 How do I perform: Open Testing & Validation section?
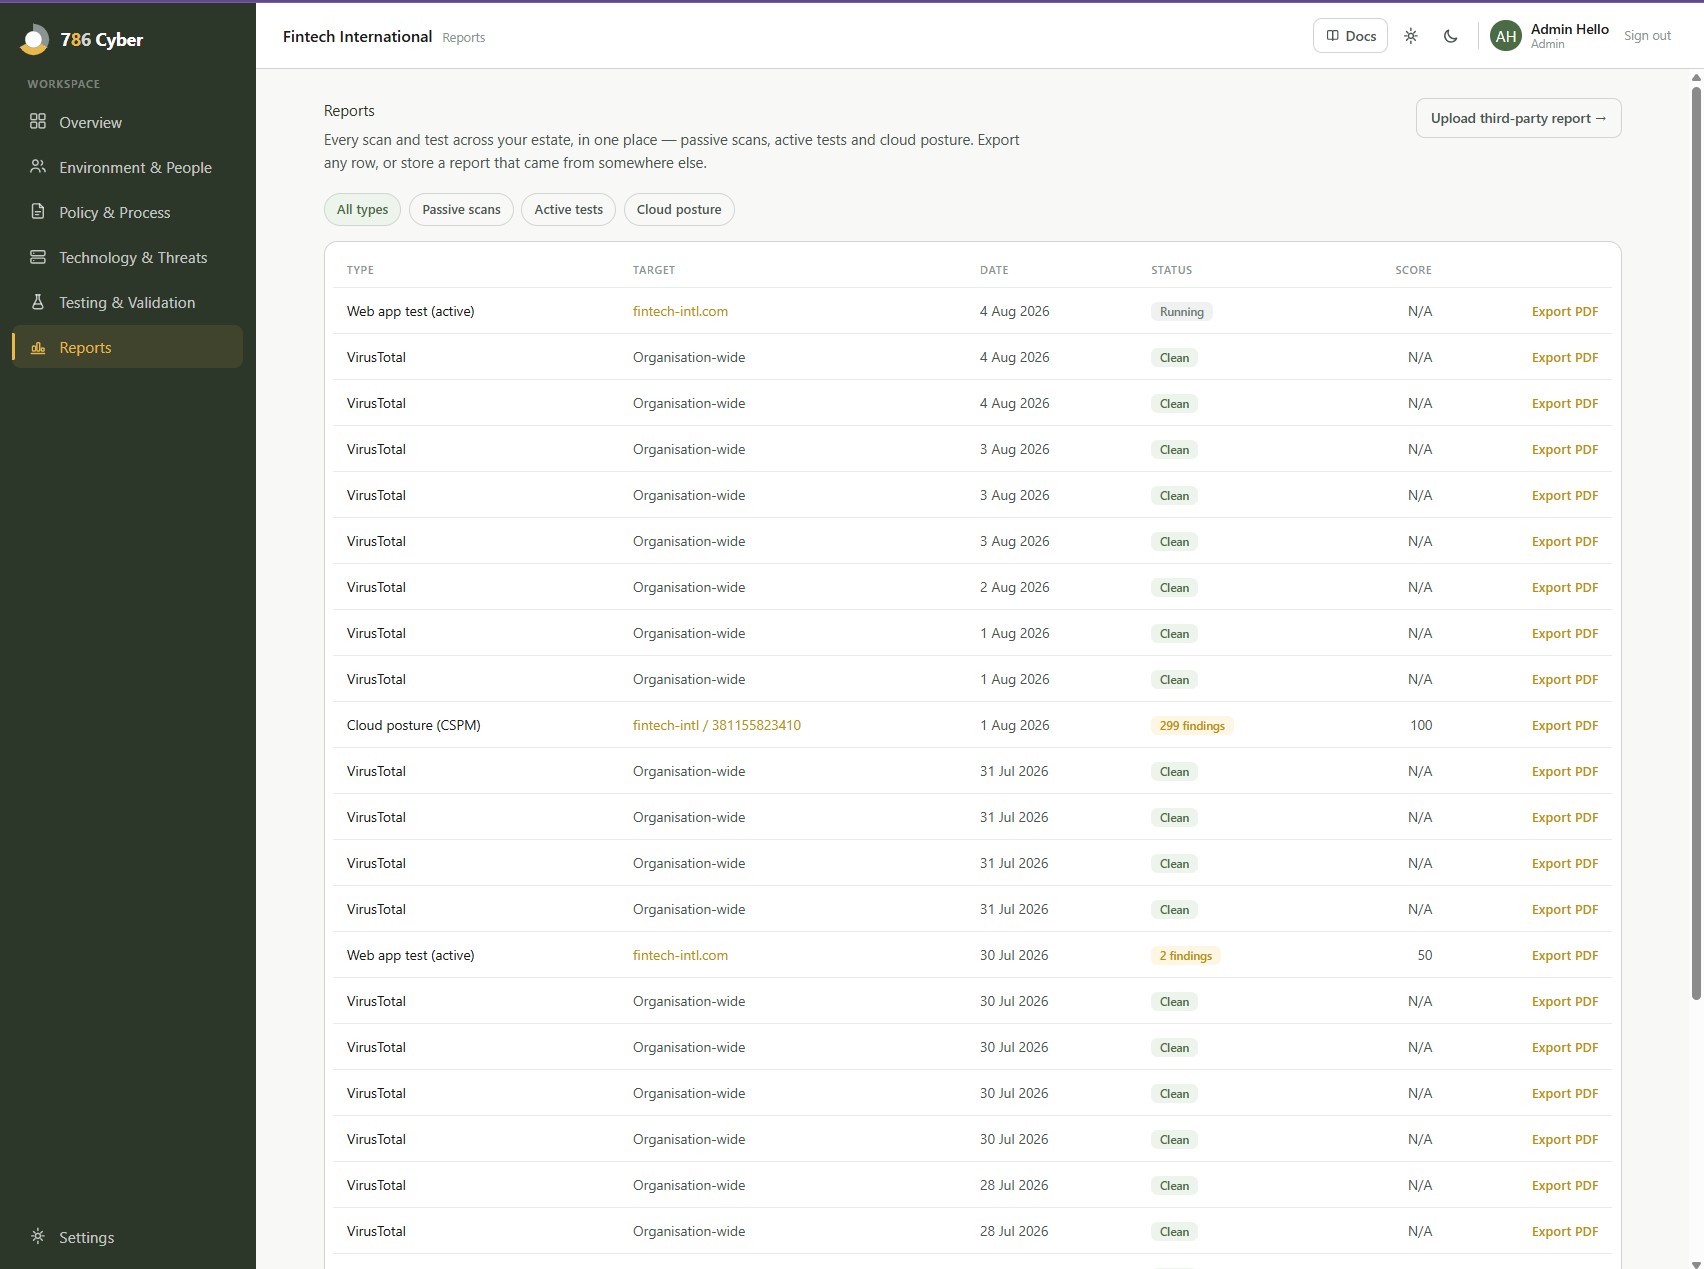click(x=127, y=302)
